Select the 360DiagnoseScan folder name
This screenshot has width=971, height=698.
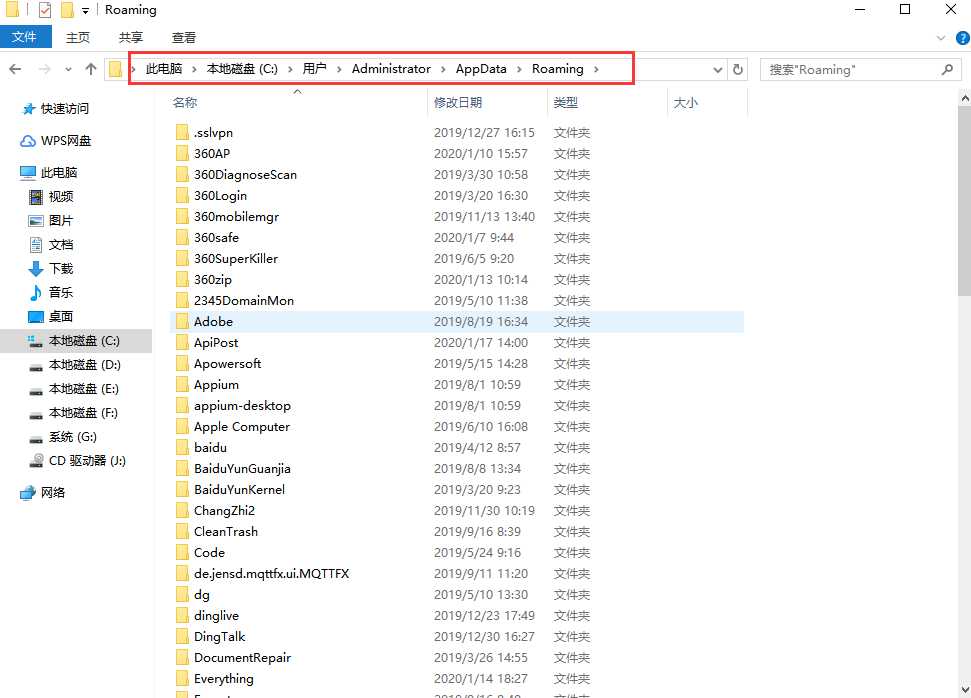pyautogui.click(x=245, y=175)
